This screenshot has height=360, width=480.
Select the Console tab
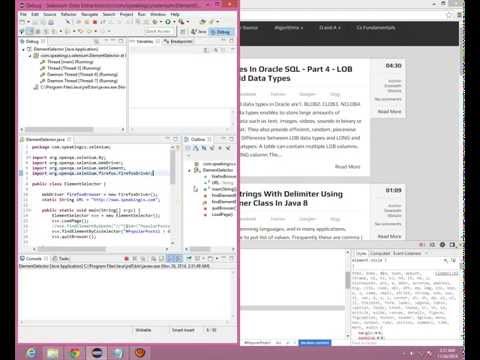pyautogui.click(x=33, y=259)
